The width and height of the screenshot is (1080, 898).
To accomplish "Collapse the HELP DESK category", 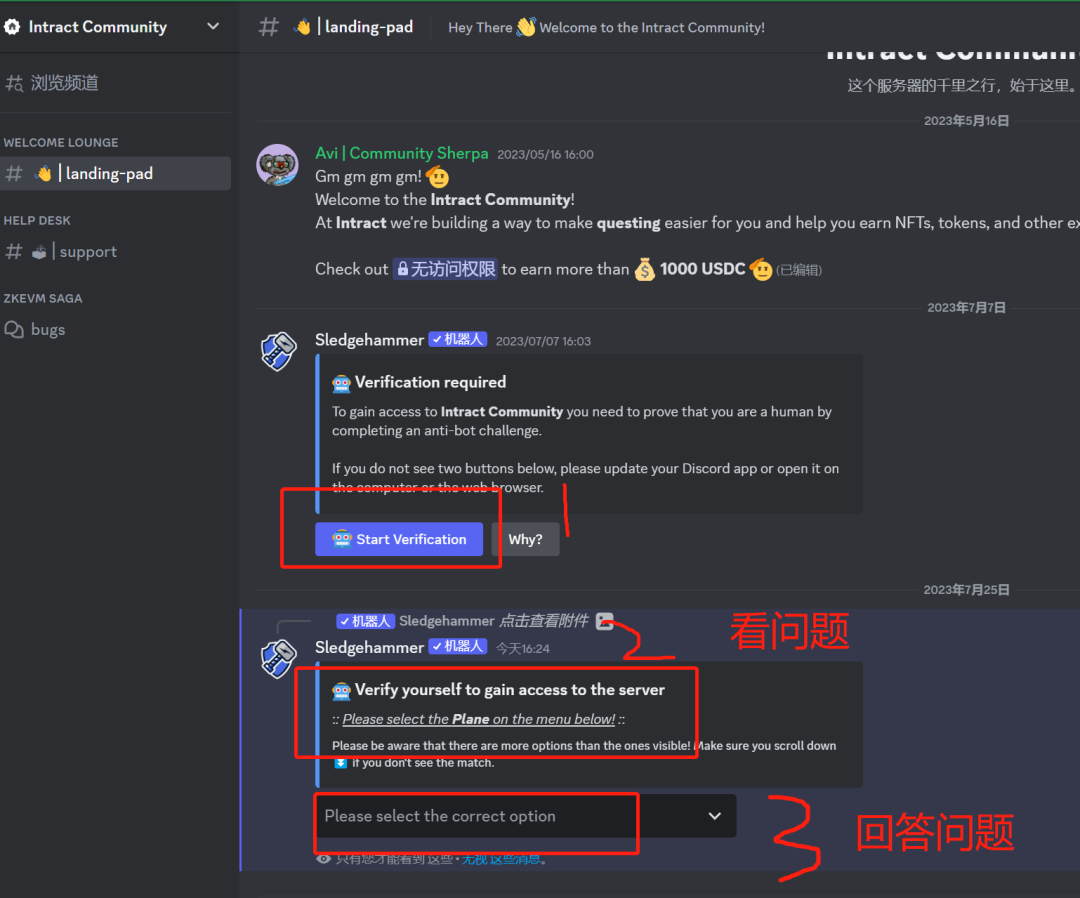I will click(x=37, y=220).
